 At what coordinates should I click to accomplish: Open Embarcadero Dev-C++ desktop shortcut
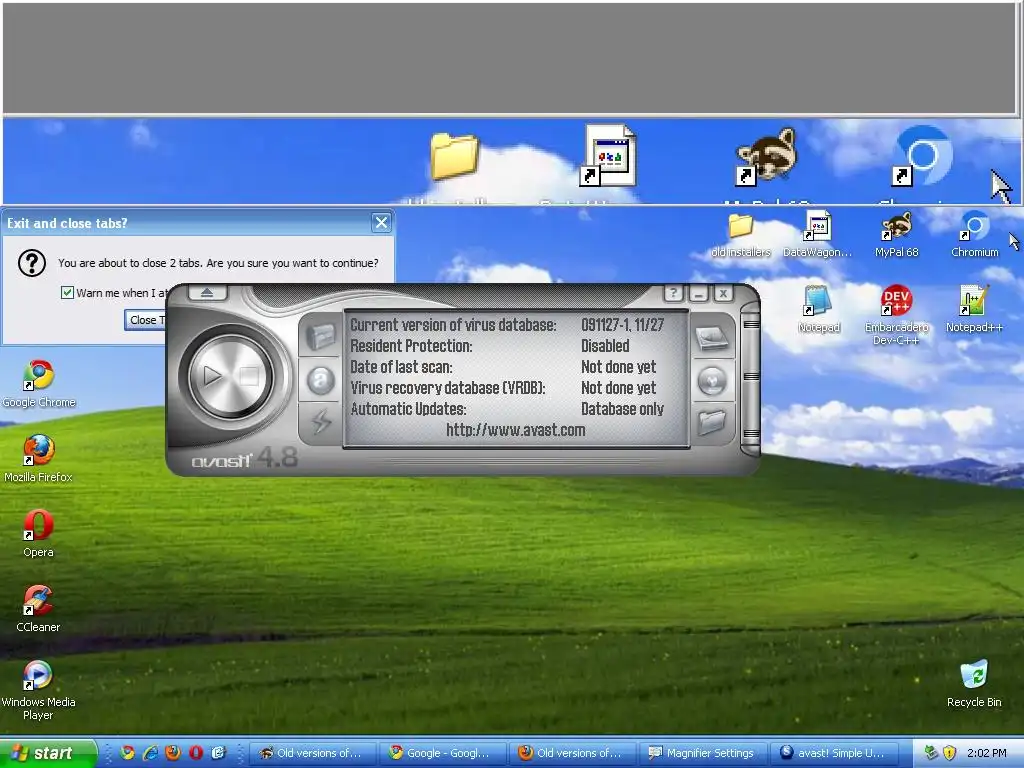(897, 315)
